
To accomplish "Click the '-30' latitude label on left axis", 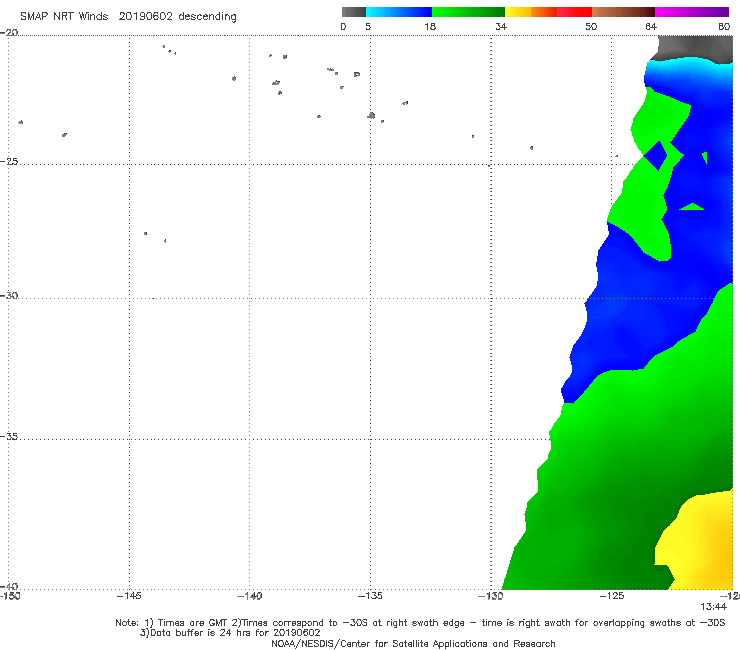I will tap(9, 295).
